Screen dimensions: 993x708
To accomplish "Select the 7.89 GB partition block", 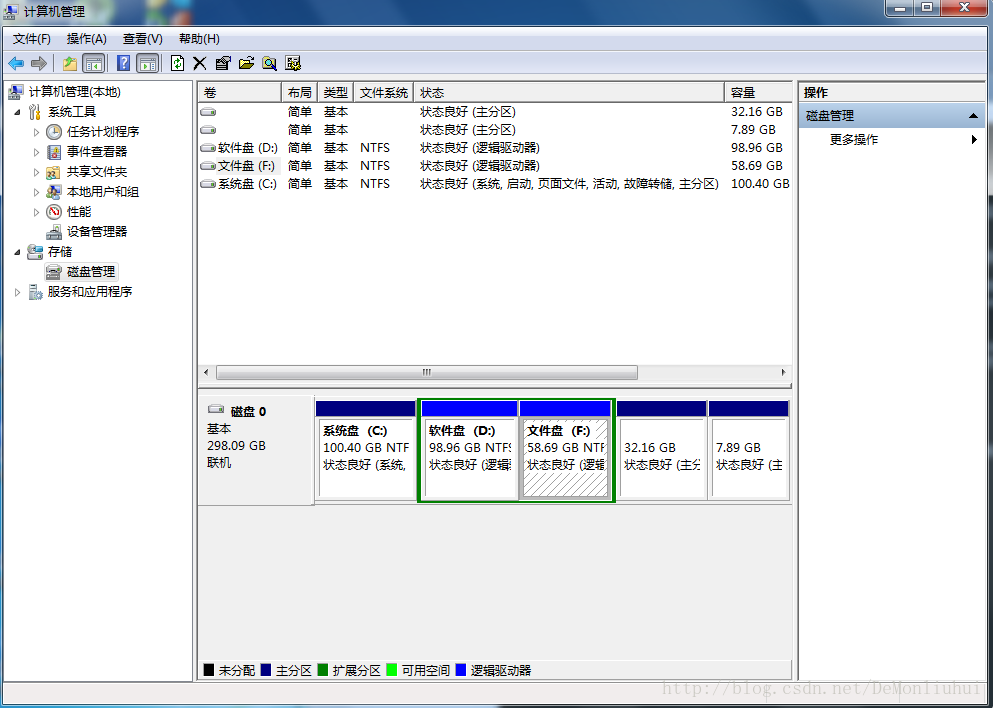I will coord(749,450).
